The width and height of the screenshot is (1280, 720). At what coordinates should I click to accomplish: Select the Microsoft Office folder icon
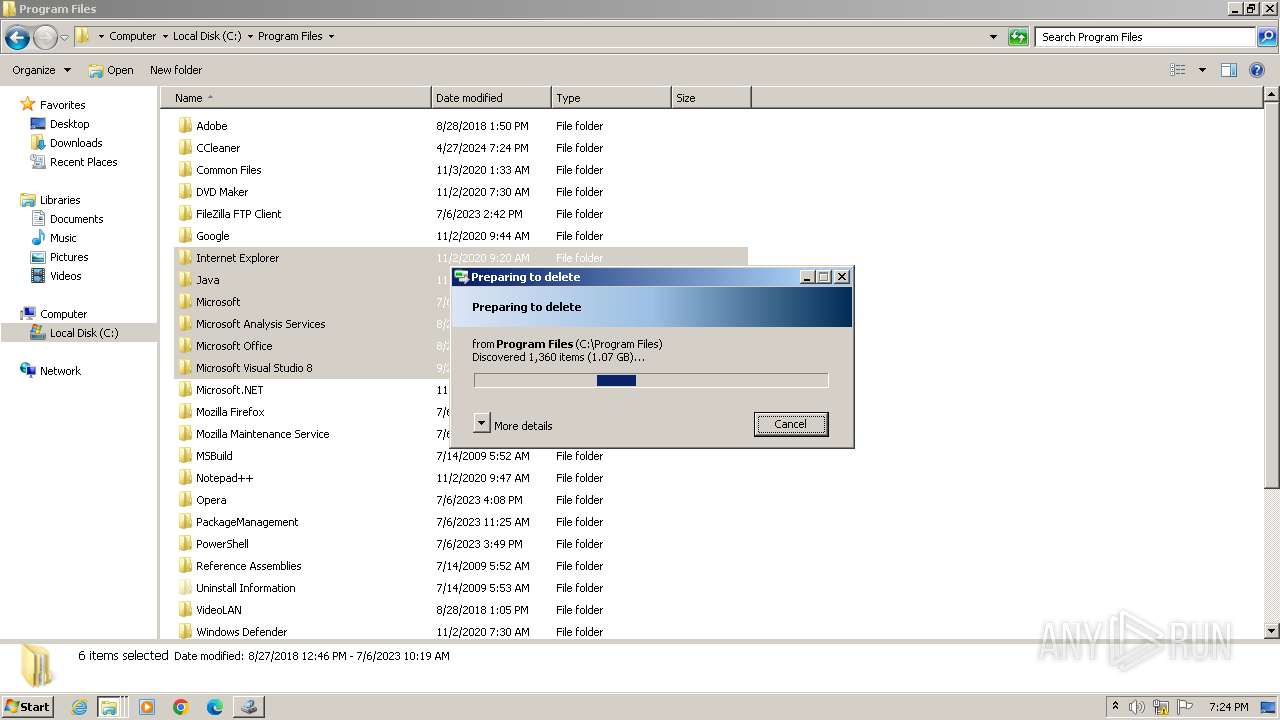(185, 346)
